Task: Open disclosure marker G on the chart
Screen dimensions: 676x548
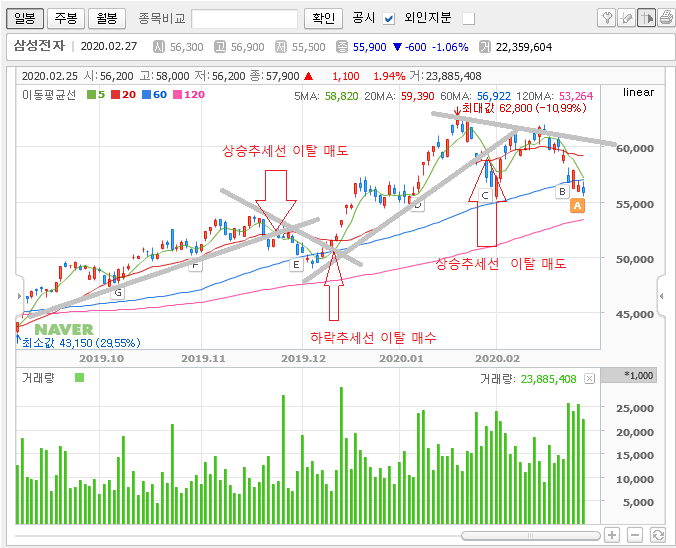Action: pyautogui.click(x=118, y=293)
